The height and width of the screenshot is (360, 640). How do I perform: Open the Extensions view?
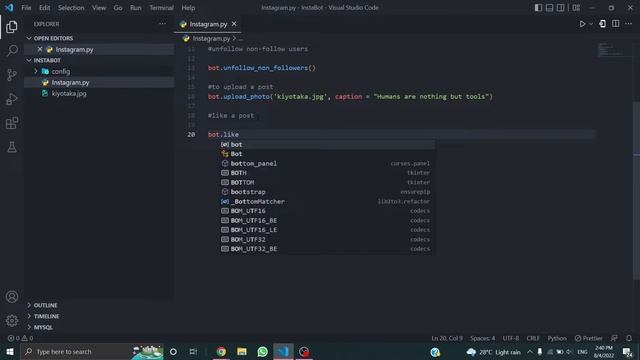pyautogui.click(x=12, y=123)
